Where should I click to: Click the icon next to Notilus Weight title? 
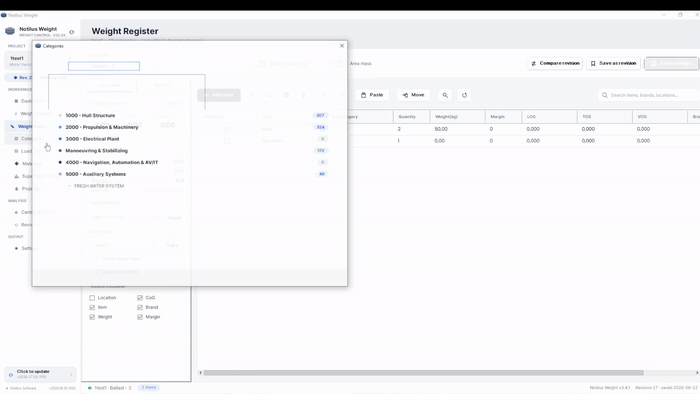[x=71, y=32]
